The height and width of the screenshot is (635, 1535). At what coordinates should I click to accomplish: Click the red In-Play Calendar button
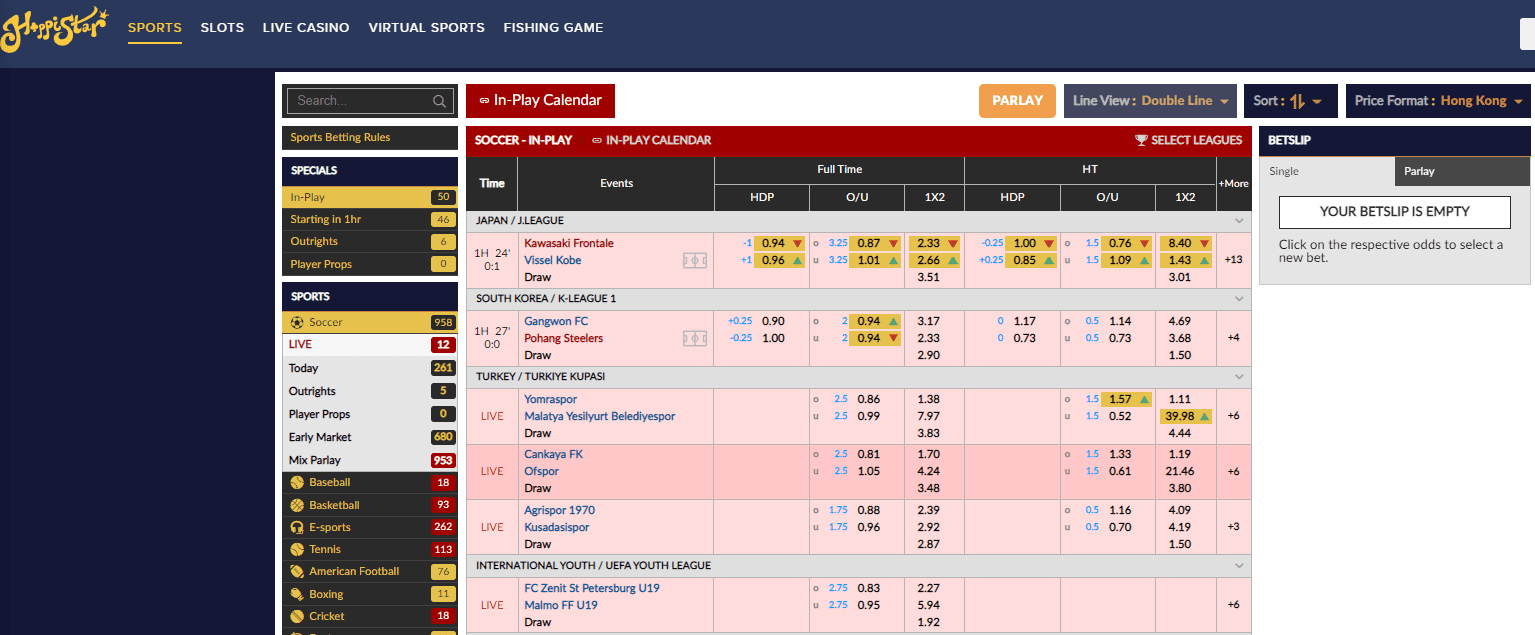click(x=540, y=101)
